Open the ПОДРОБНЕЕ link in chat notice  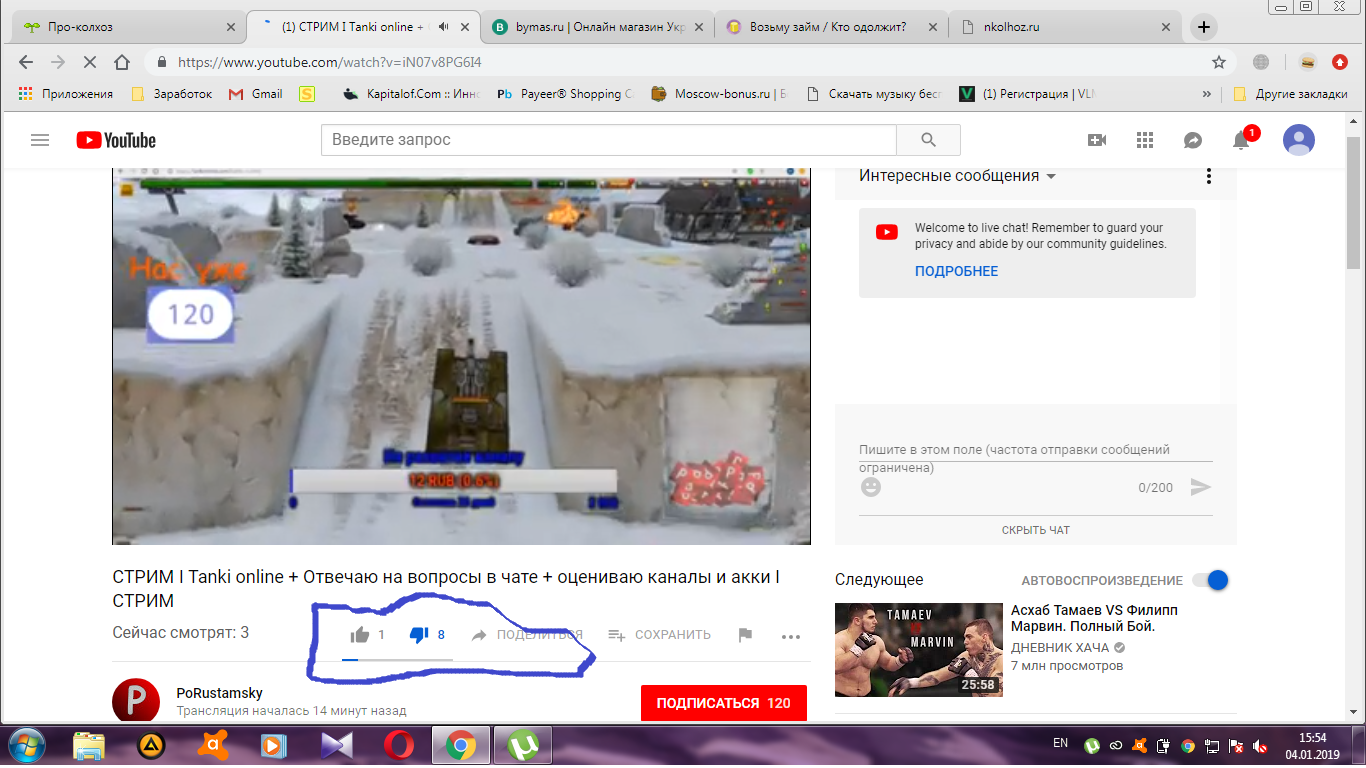pyautogui.click(x=956, y=271)
